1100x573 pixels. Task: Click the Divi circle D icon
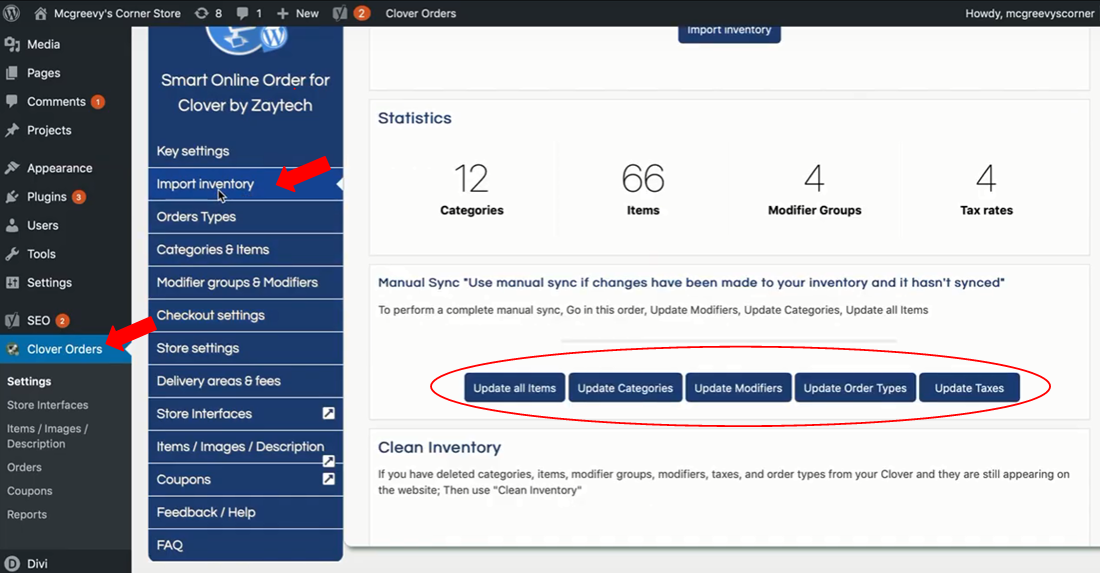[x=12, y=564]
